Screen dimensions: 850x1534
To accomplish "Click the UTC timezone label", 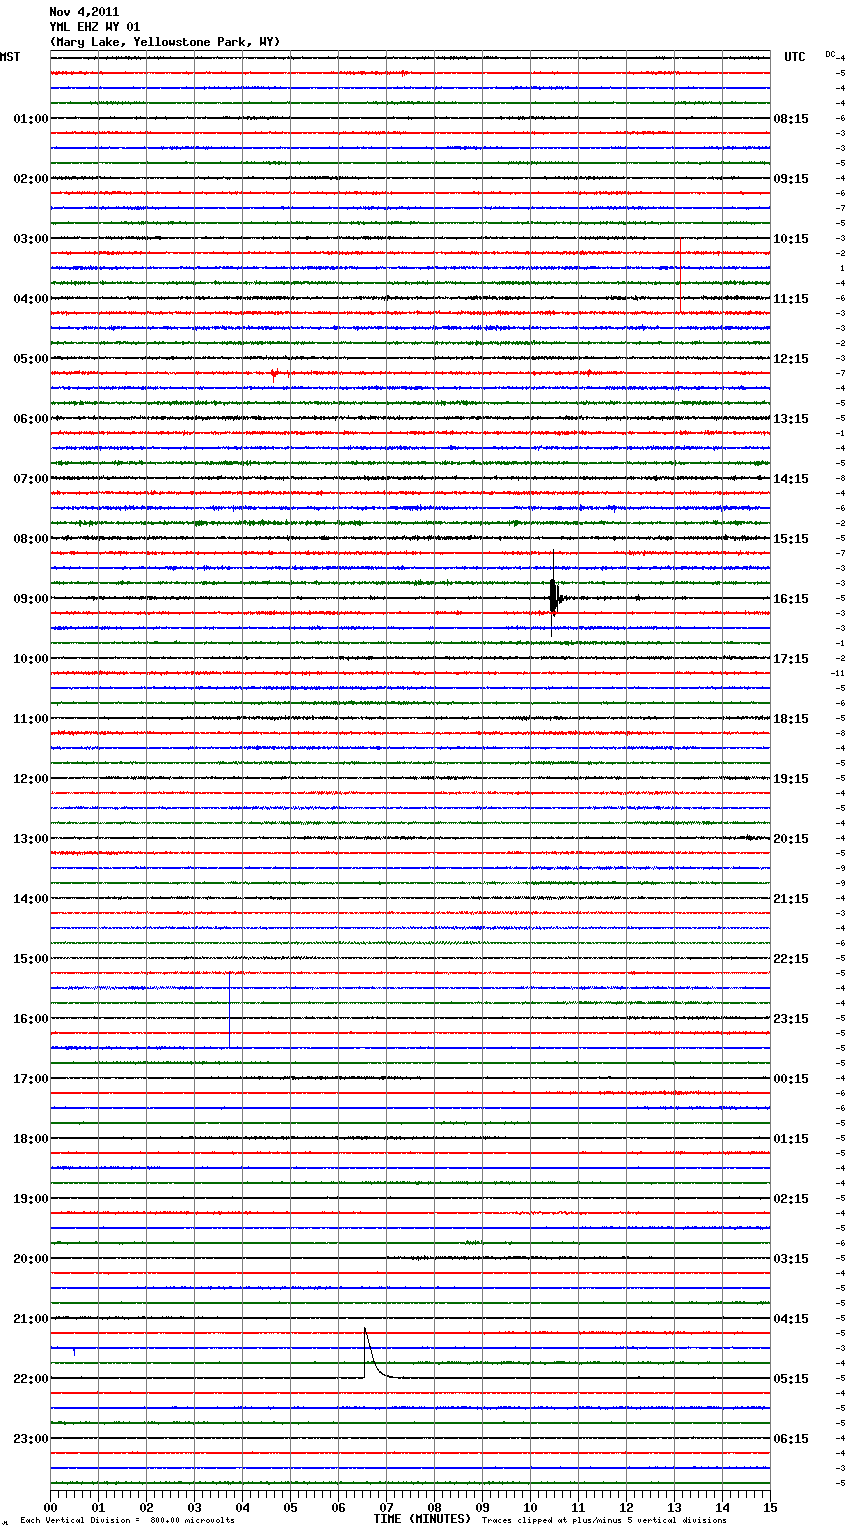I will (794, 57).
